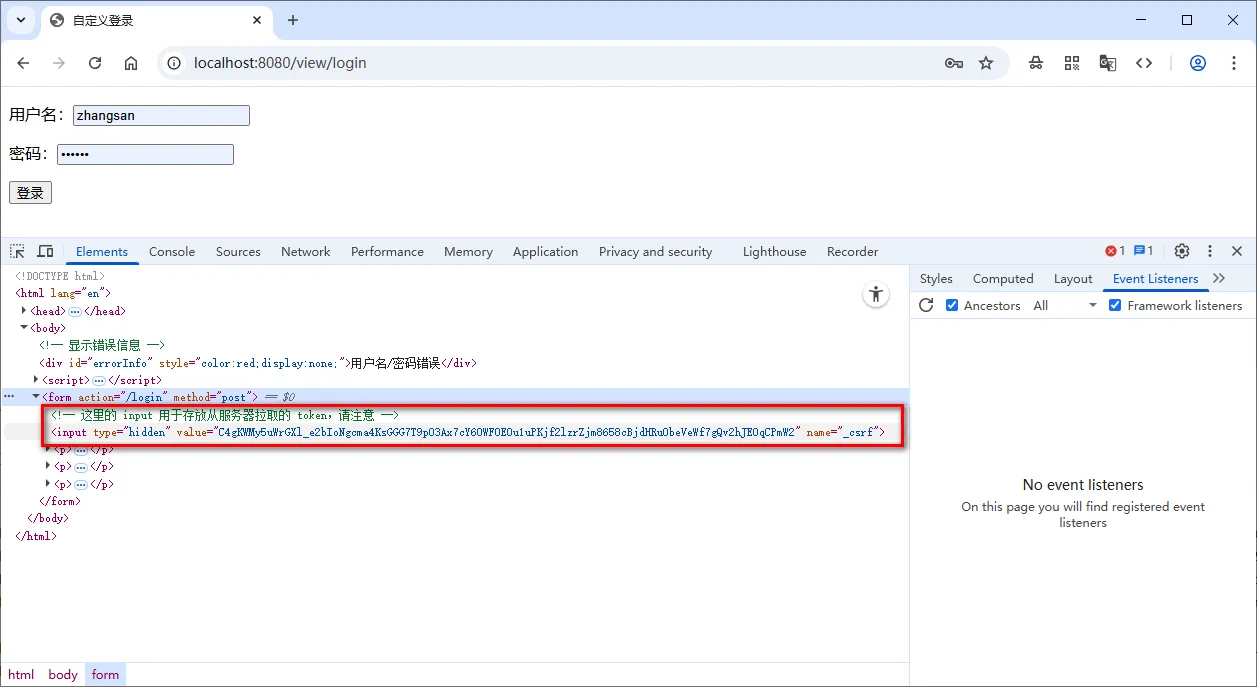The height and width of the screenshot is (687, 1257).
Task: Open the QR code extension icon
Action: tap(1072, 63)
